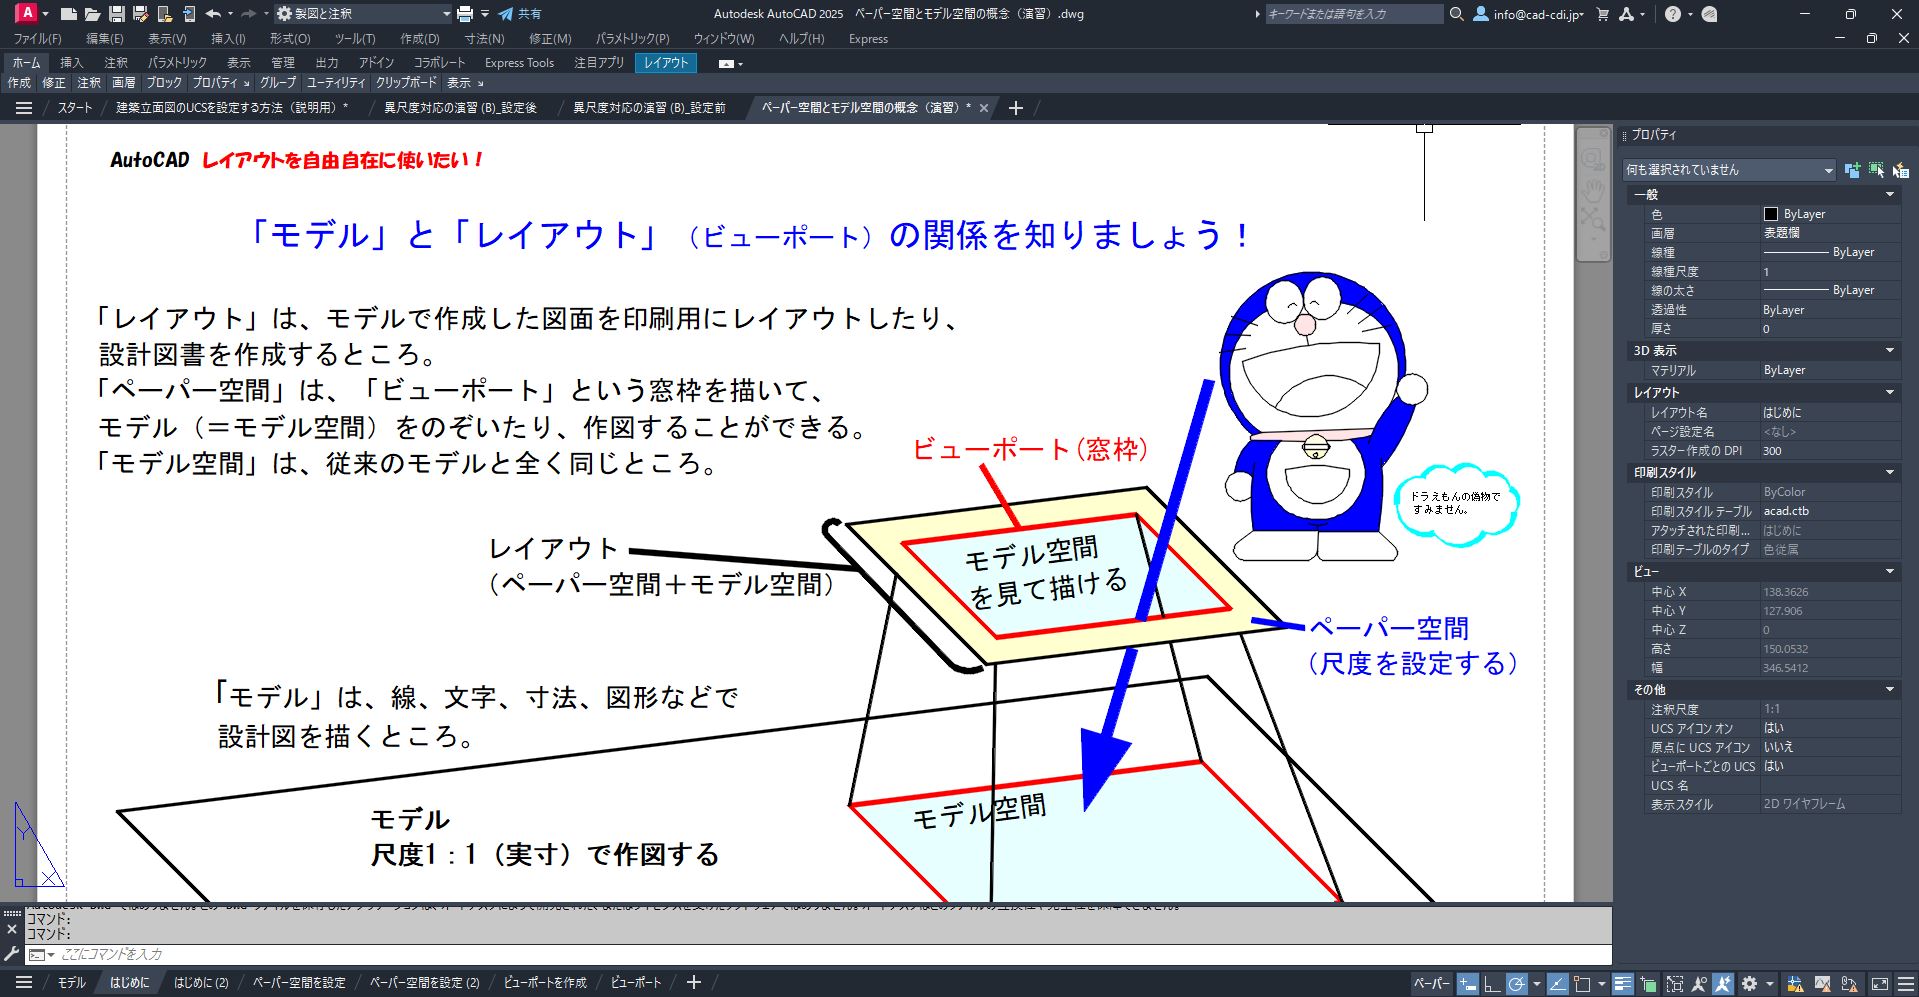Image resolution: width=1919 pixels, height=997 pixels.
Task: Click the Select Objects icon in the Properties panel
Action: click(x=1876, y=170)
